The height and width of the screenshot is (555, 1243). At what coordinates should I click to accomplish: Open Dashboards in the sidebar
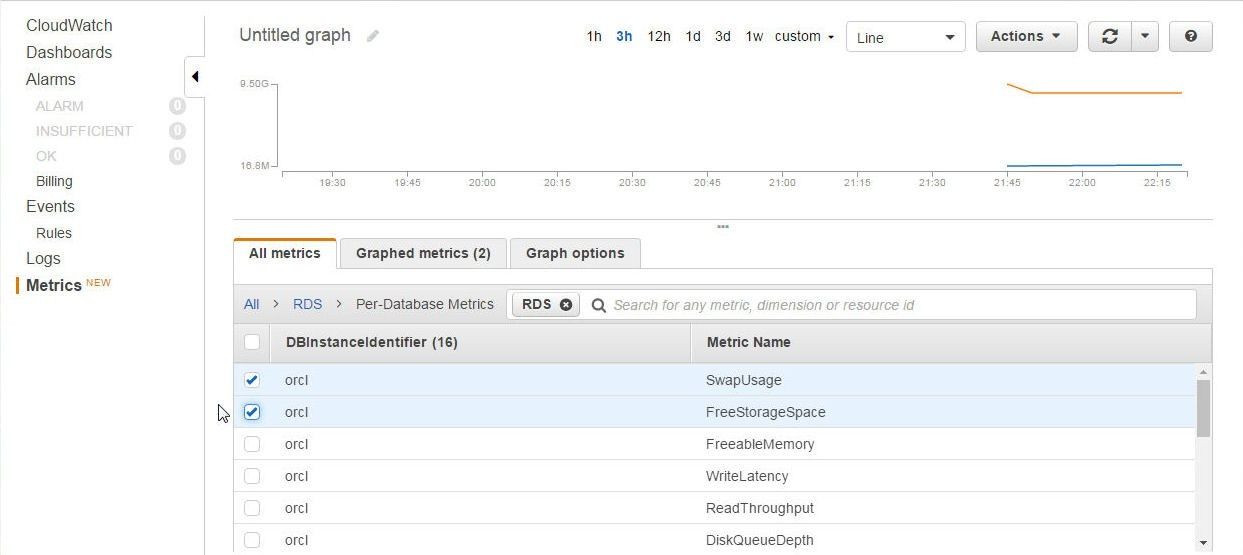69,52
